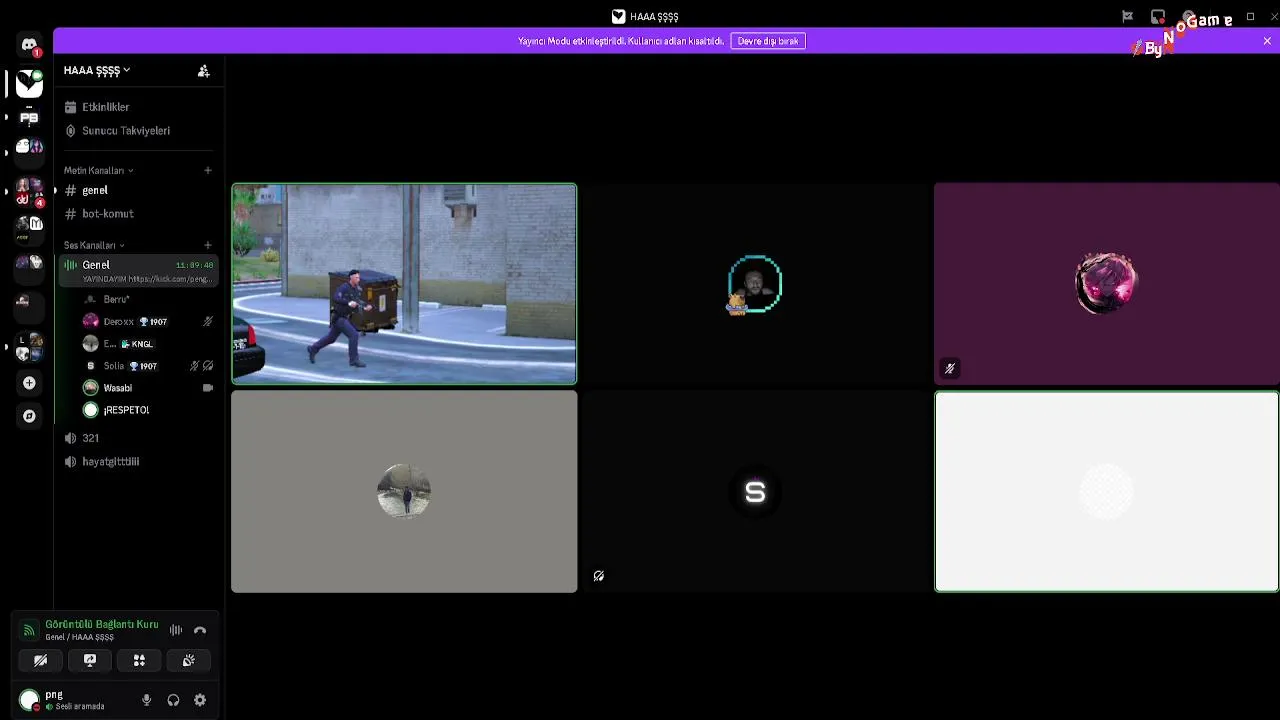
Task: Select the bearded avatar participant tile
Action: click(x=755, y=284)
